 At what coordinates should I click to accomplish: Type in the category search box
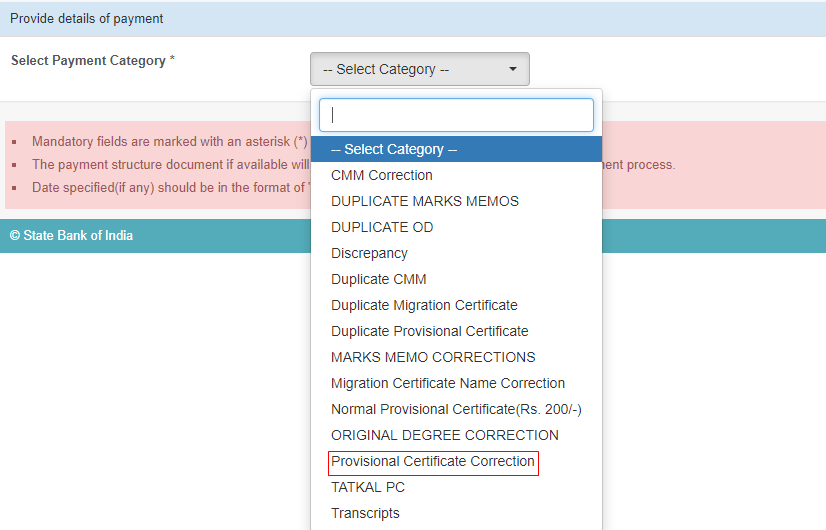[456, 115]
